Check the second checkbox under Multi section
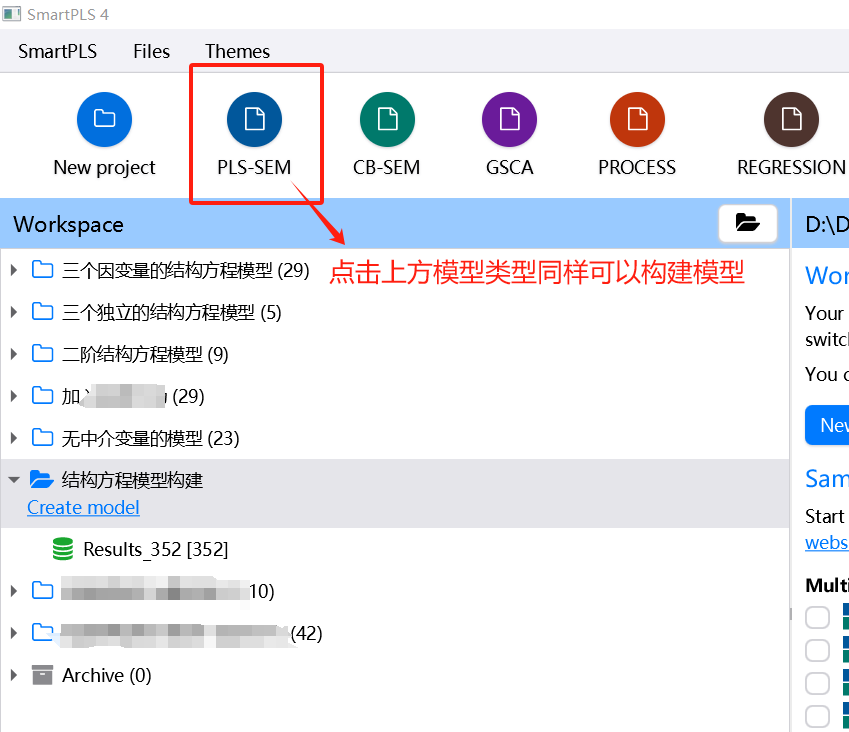This screenshot has height=732, width=849. click(818, 650)
